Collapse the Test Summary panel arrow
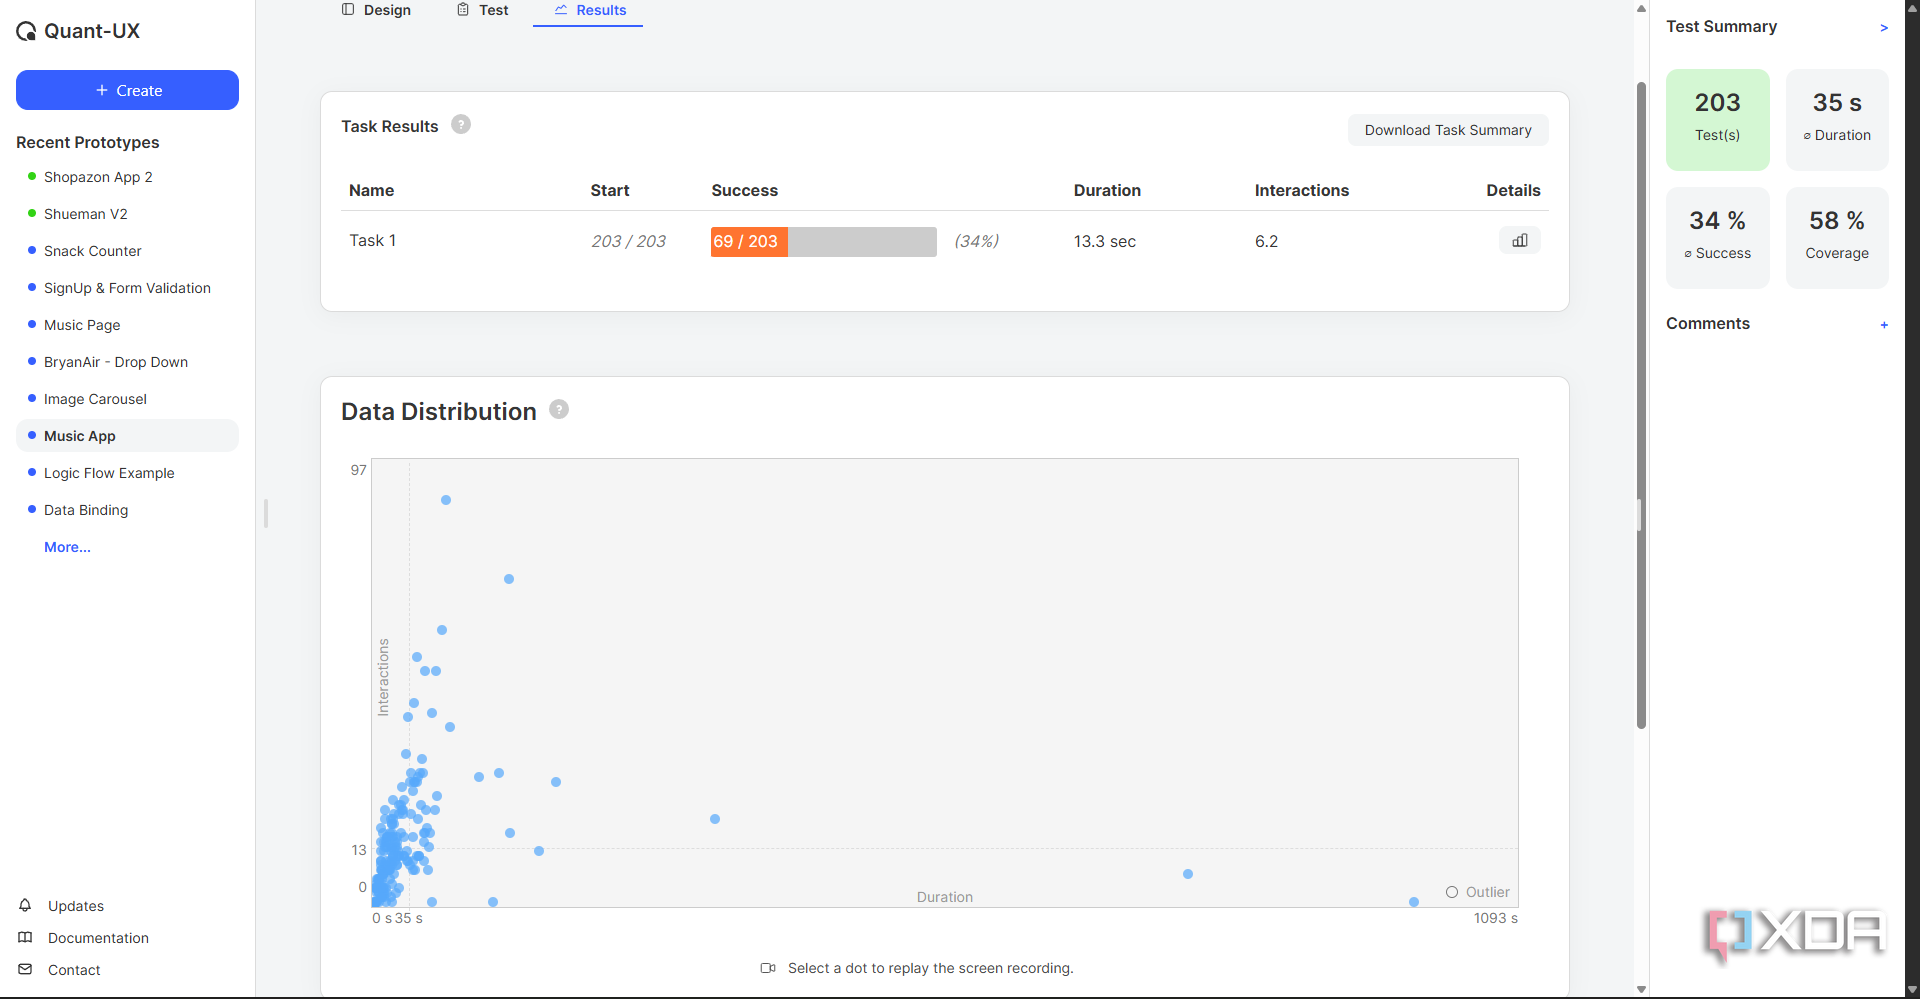Viewport: 1920px width, 999px height. (x=1884, y=28)
